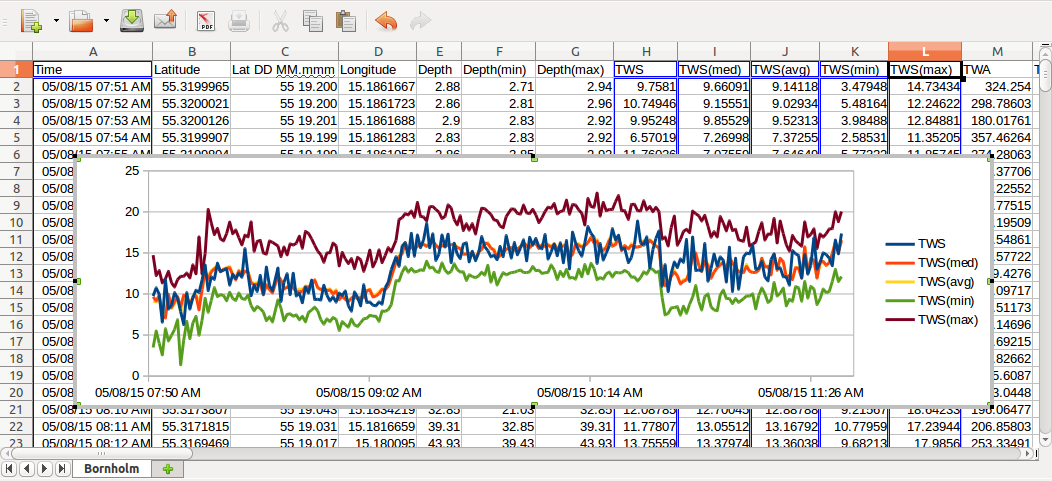
Task: Open the New Document dropdown arrow
Action: pyautogui.click(x=55, y=19)
